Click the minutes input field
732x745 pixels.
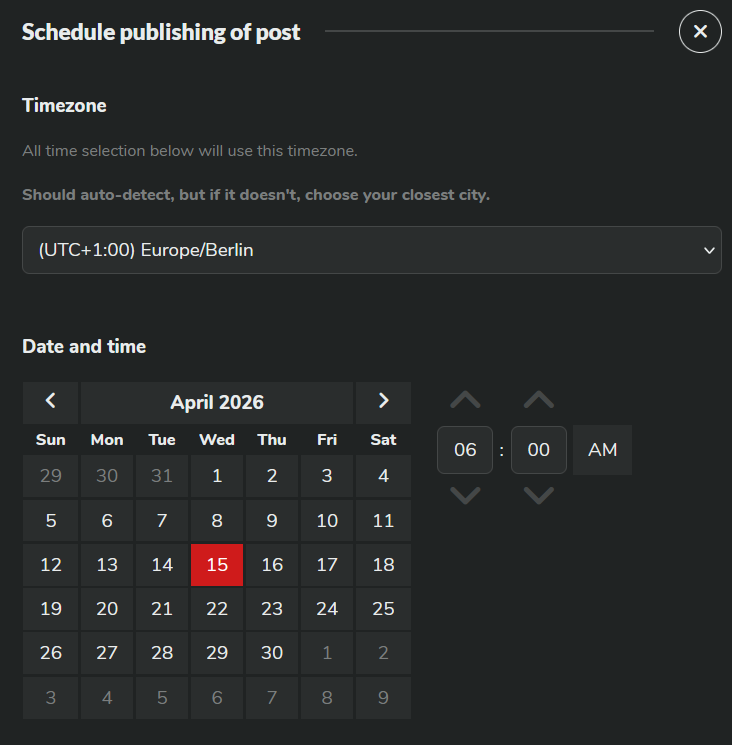click(x=539, y=450)
